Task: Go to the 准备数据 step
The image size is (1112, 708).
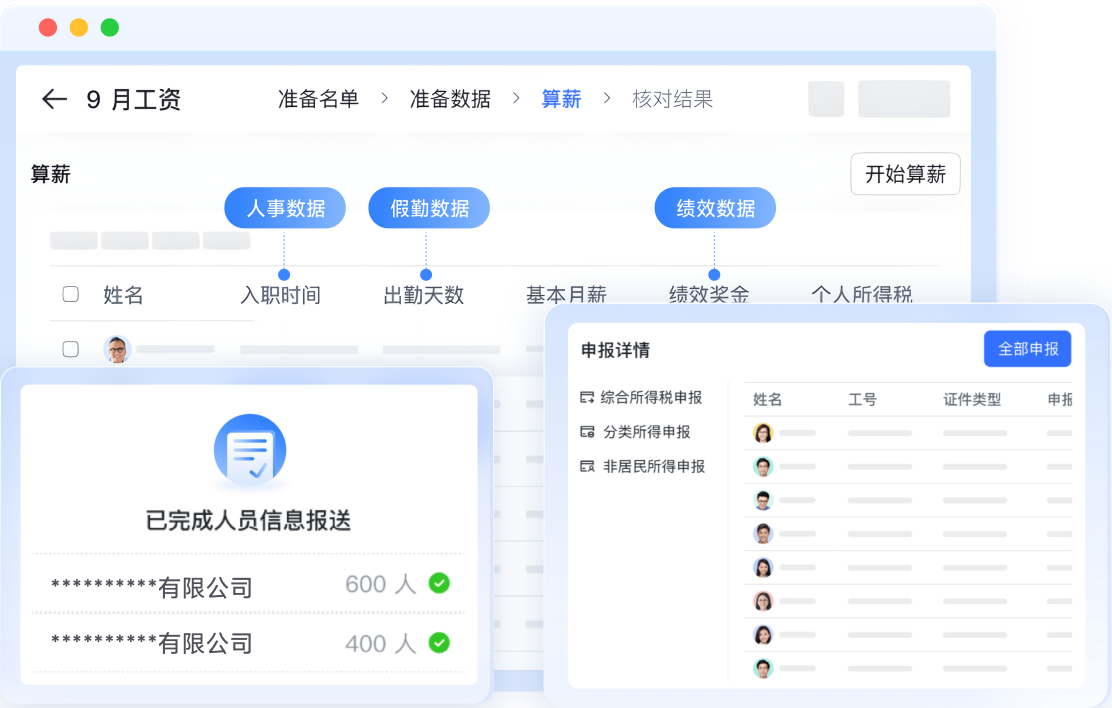Action: tap(450, 99)
